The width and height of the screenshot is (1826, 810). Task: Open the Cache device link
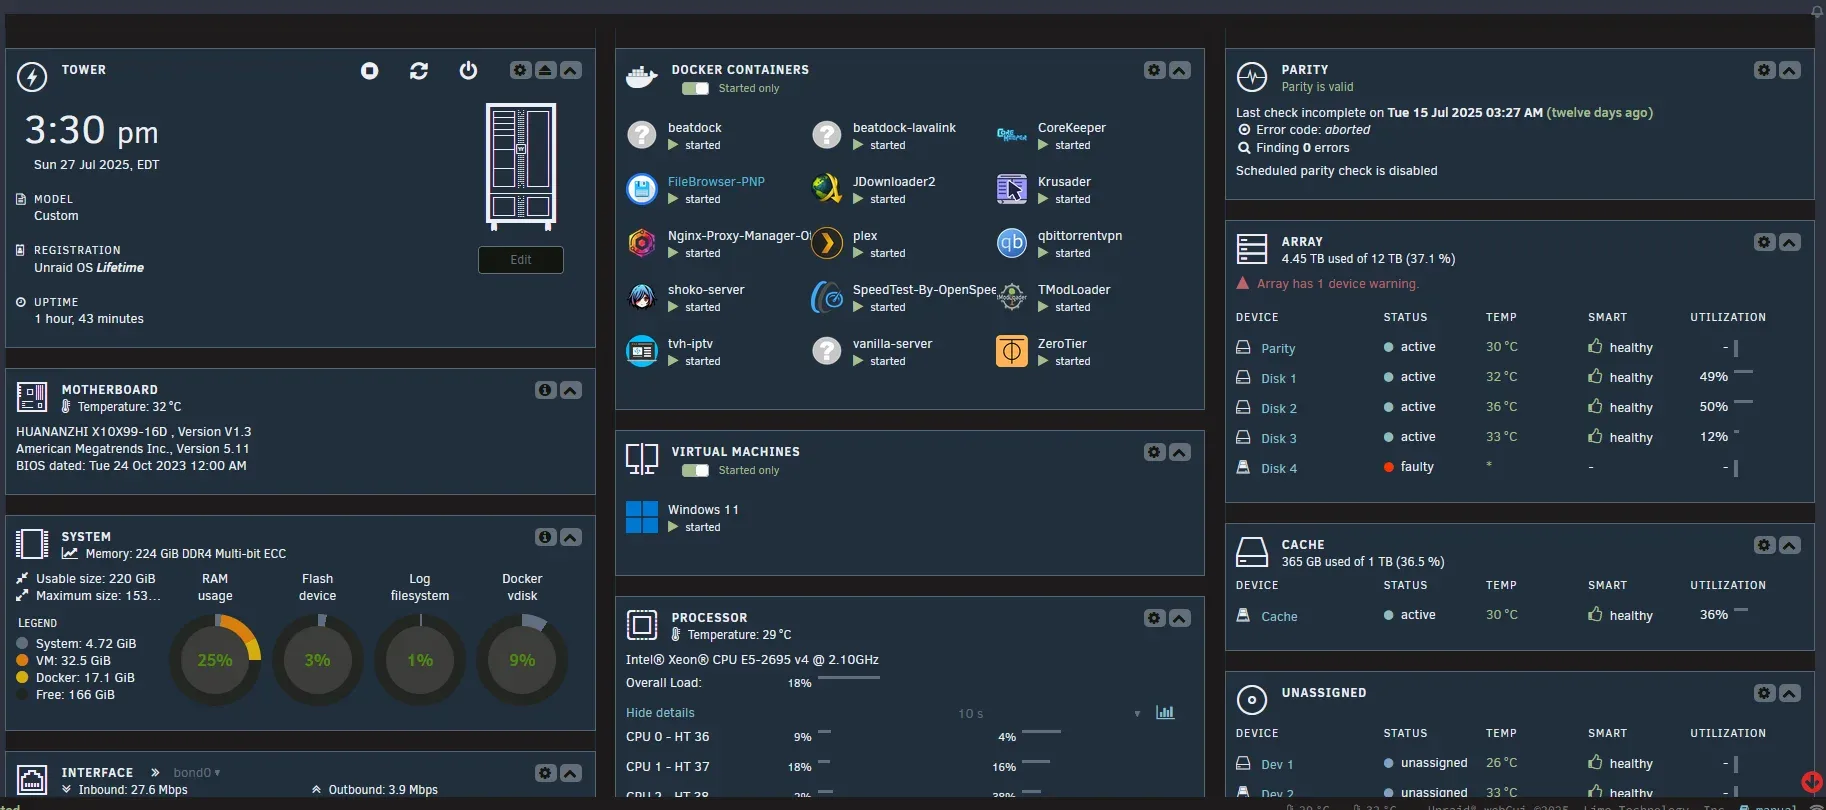[x=1279, y=617]
